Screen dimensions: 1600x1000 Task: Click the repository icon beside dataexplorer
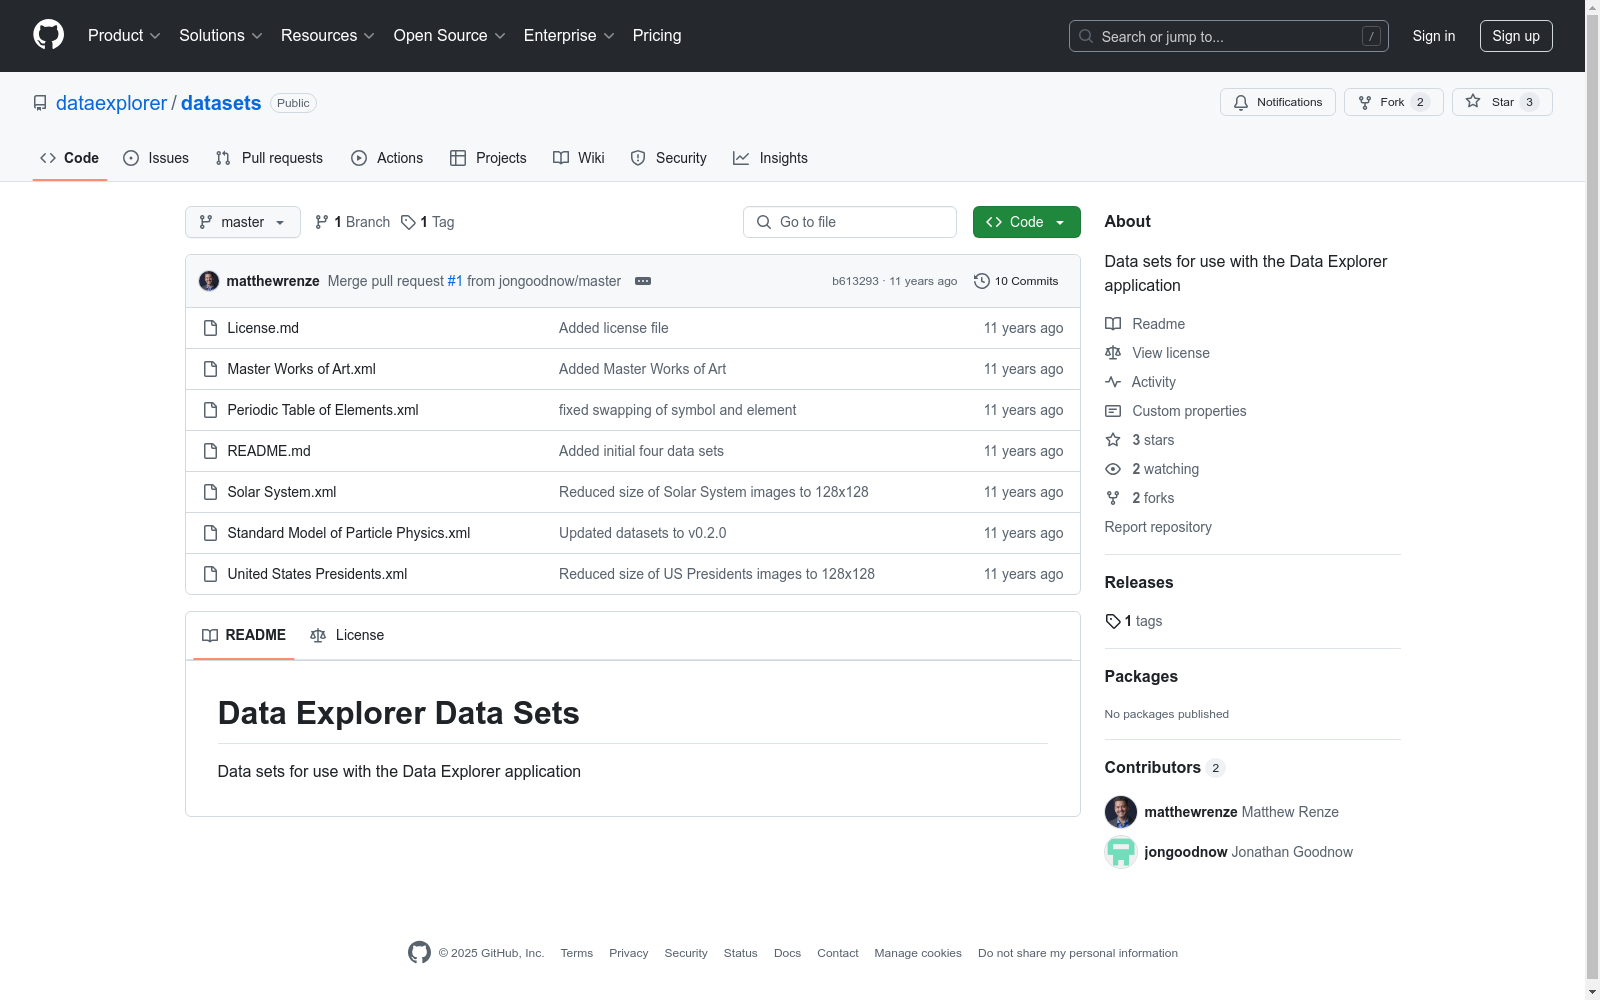pyautogui.click(x=40, y=103)
